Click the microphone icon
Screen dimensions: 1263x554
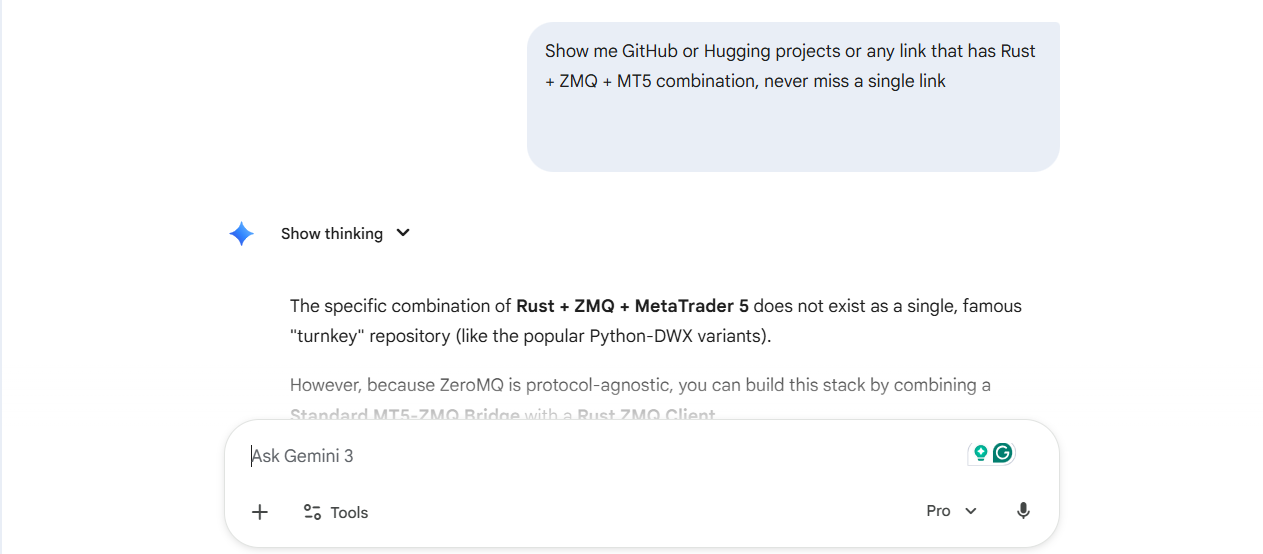point(1023,511)
